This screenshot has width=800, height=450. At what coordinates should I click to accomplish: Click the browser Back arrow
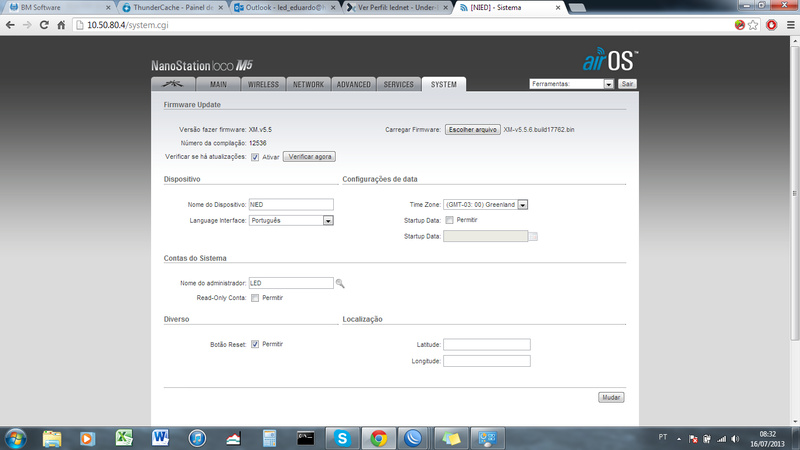point(10,25)
